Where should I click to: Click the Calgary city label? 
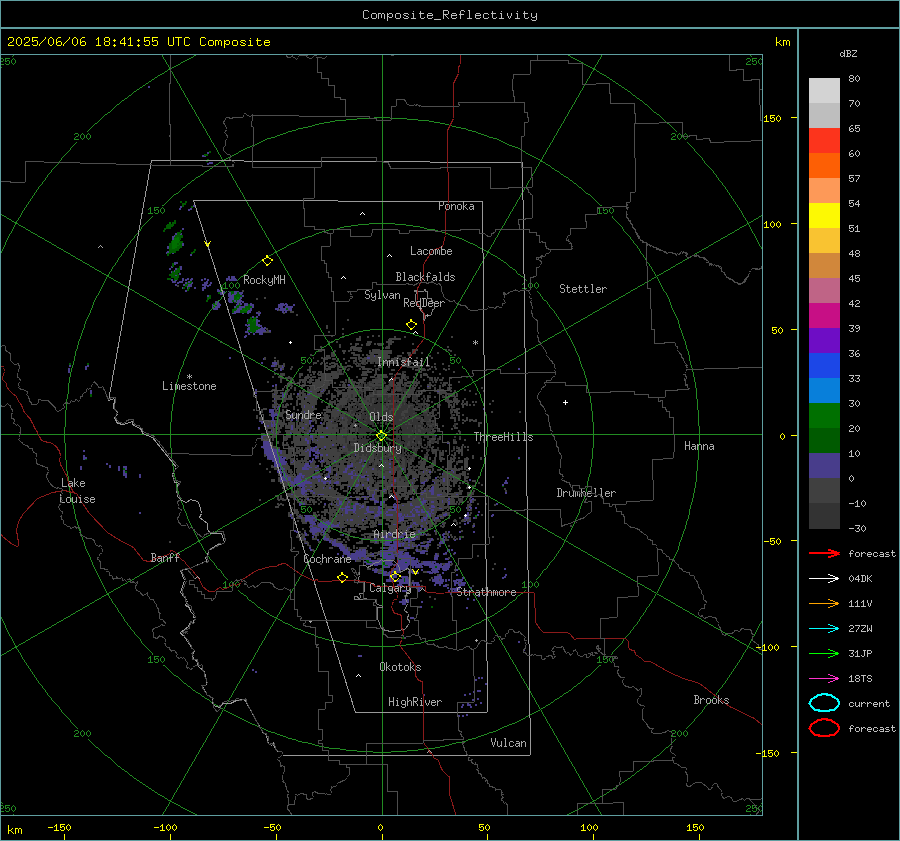[390, 588]
